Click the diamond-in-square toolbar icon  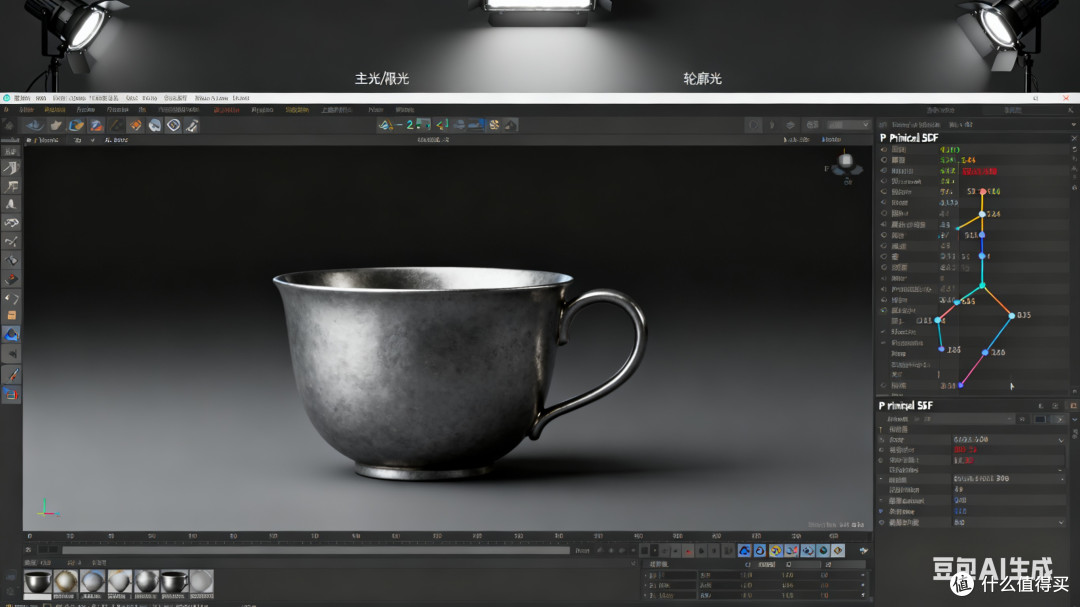pyautogui.click(x=173, y=125)
